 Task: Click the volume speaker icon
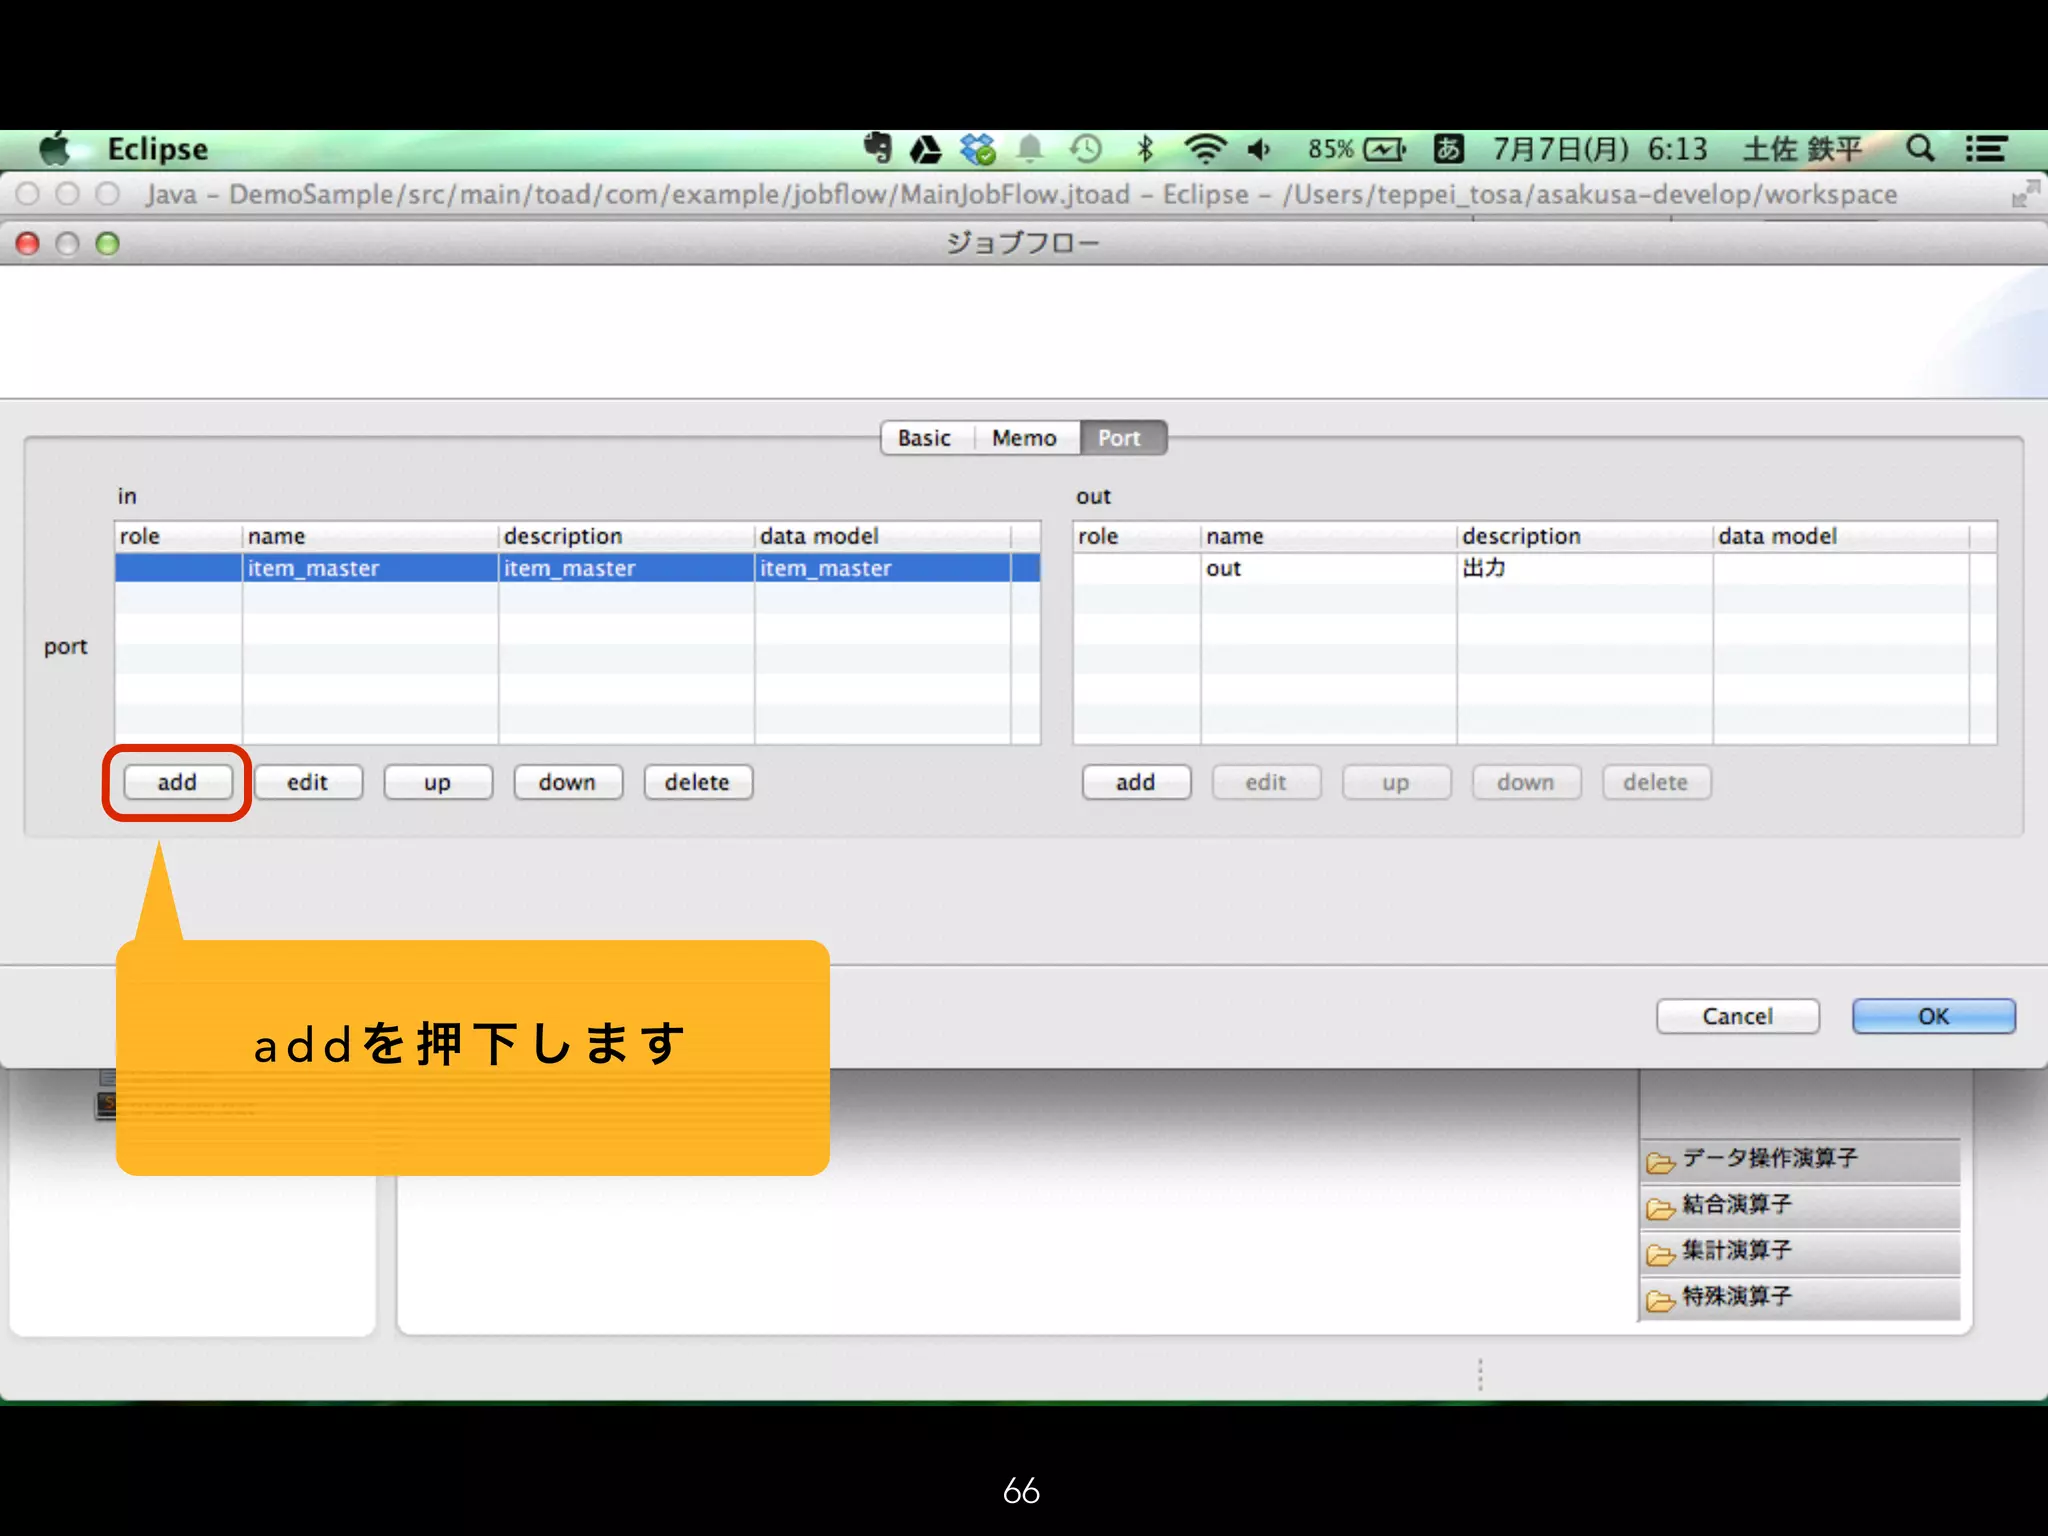coord(1258,150)
